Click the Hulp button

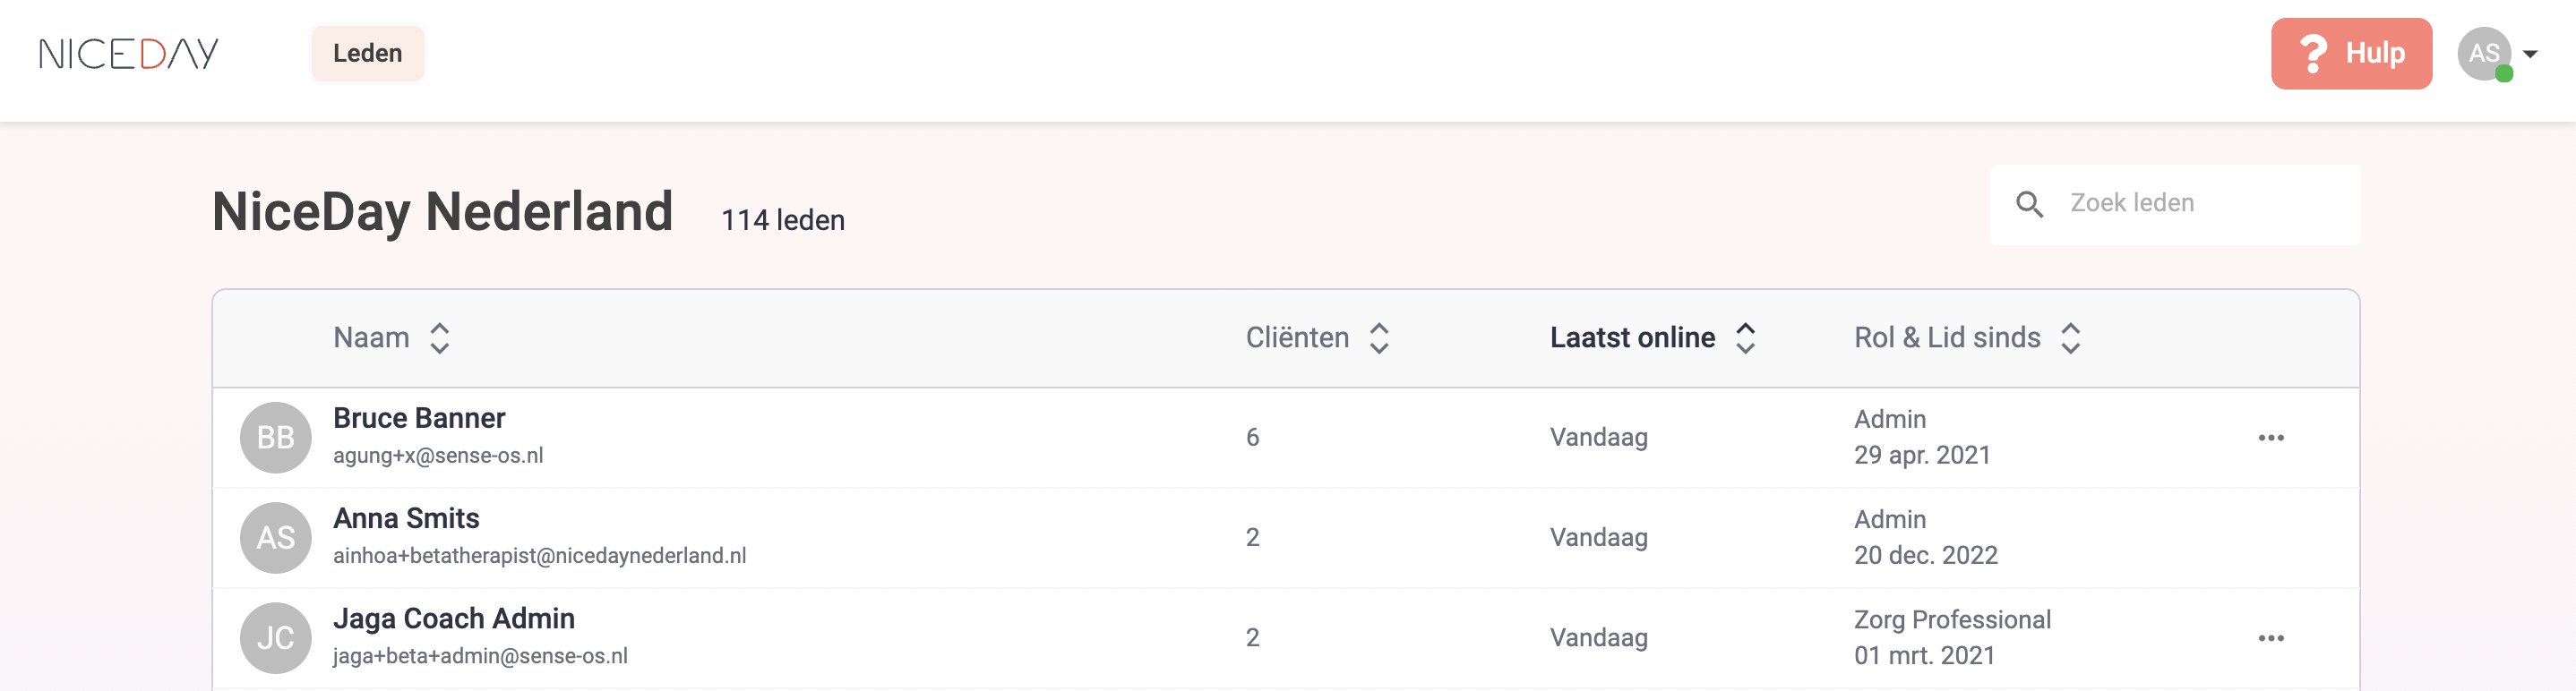coord(2351,54)
